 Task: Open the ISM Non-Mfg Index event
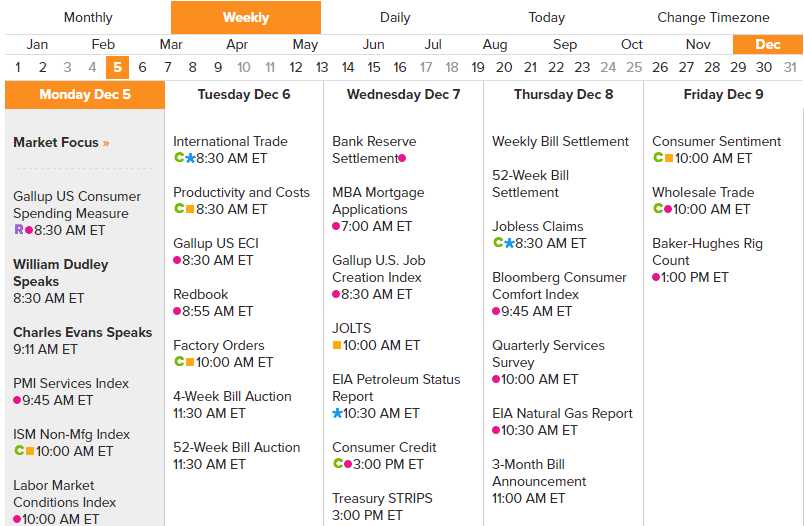[x=71, y=434]
